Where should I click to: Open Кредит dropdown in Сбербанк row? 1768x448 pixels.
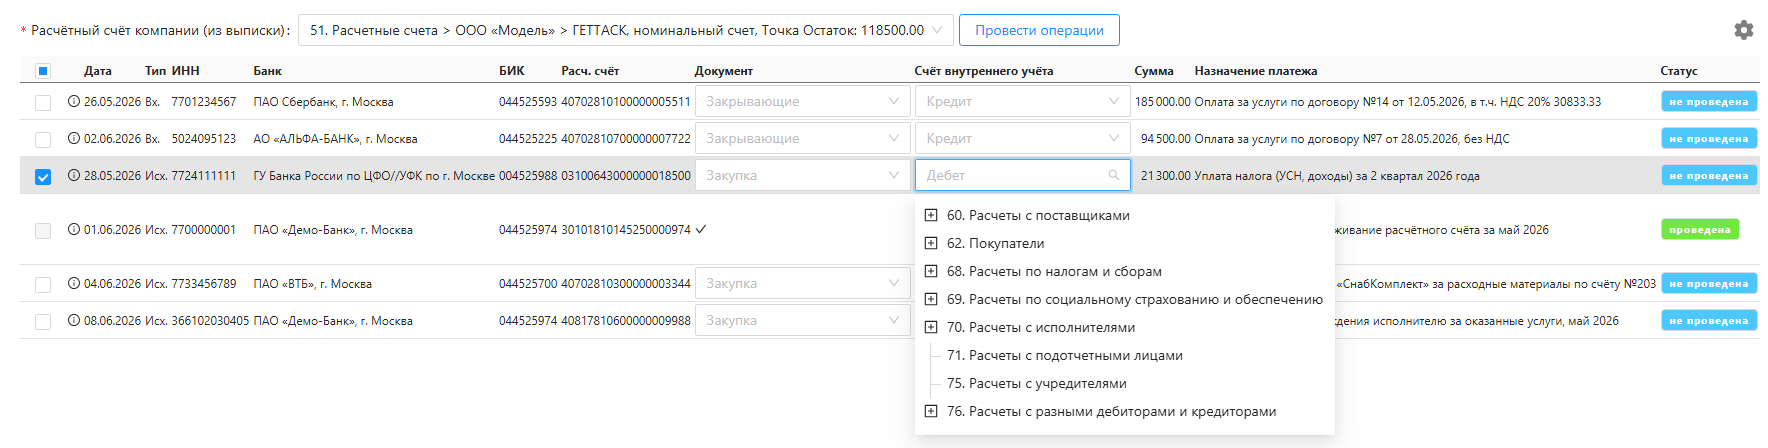pos(1022,101)
